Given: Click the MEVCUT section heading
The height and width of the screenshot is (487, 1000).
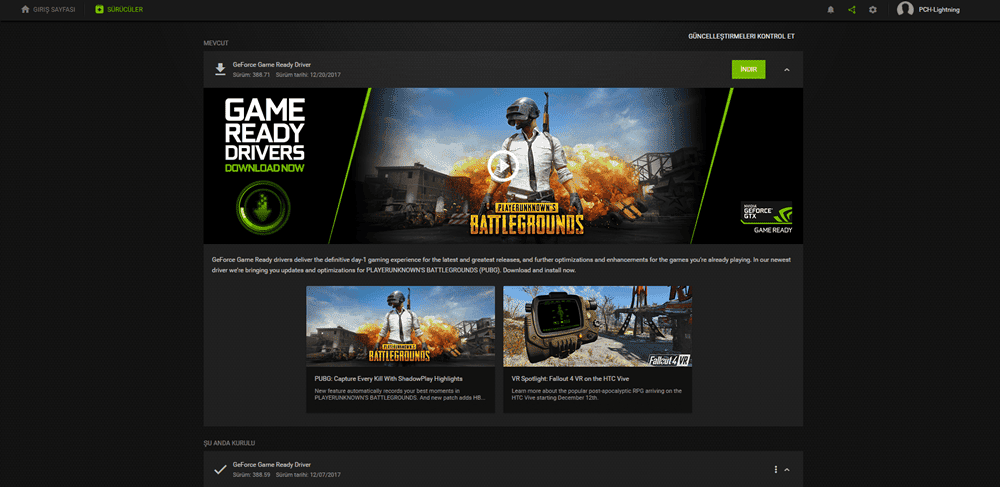Looking at the screenshot, I should pyautogui.click(x=216, y=43).
